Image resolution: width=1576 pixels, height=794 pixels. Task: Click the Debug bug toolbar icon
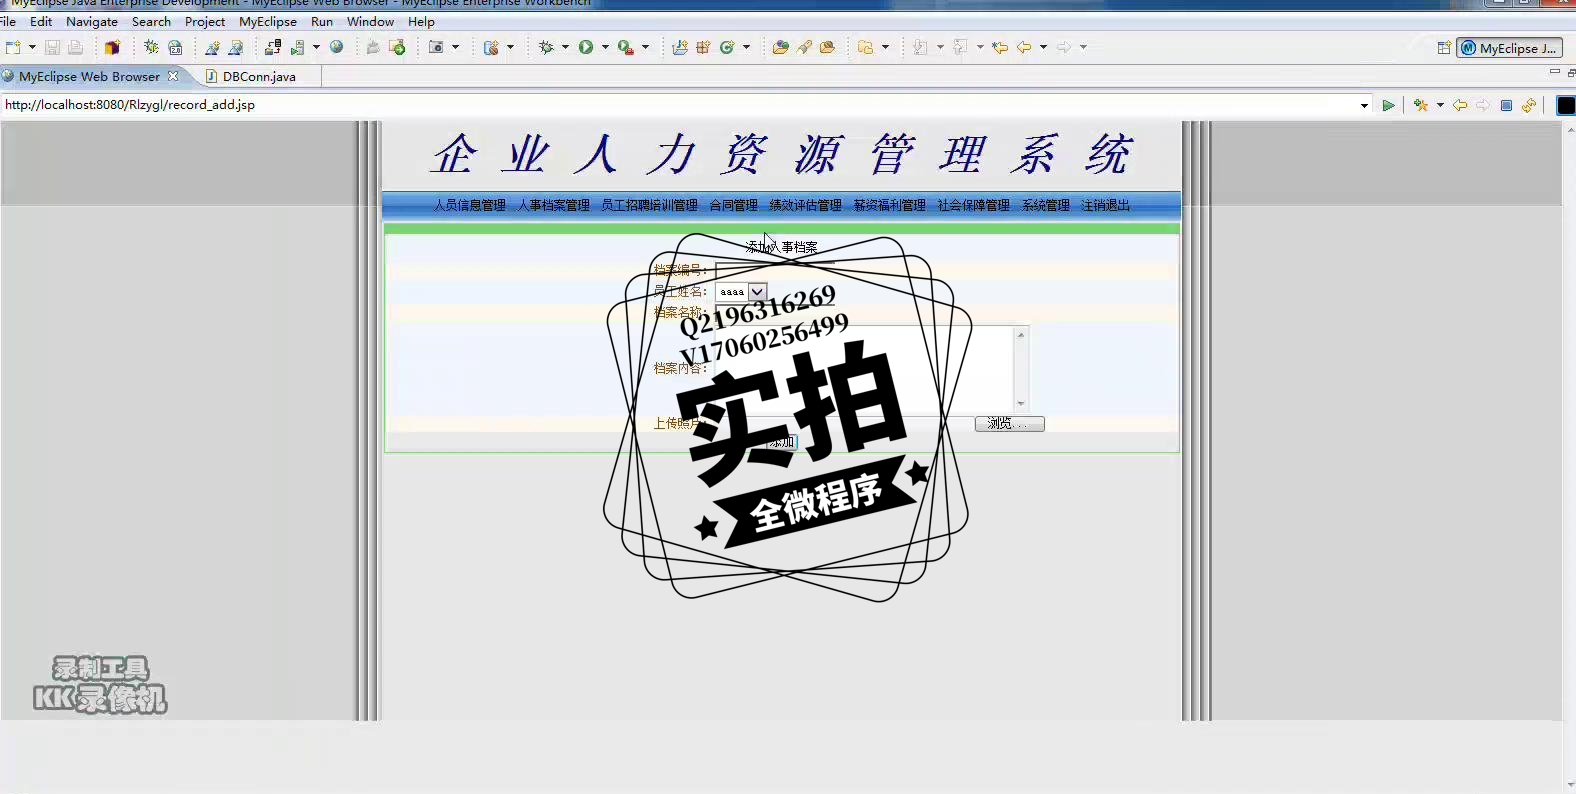click(x=546, y=47)
